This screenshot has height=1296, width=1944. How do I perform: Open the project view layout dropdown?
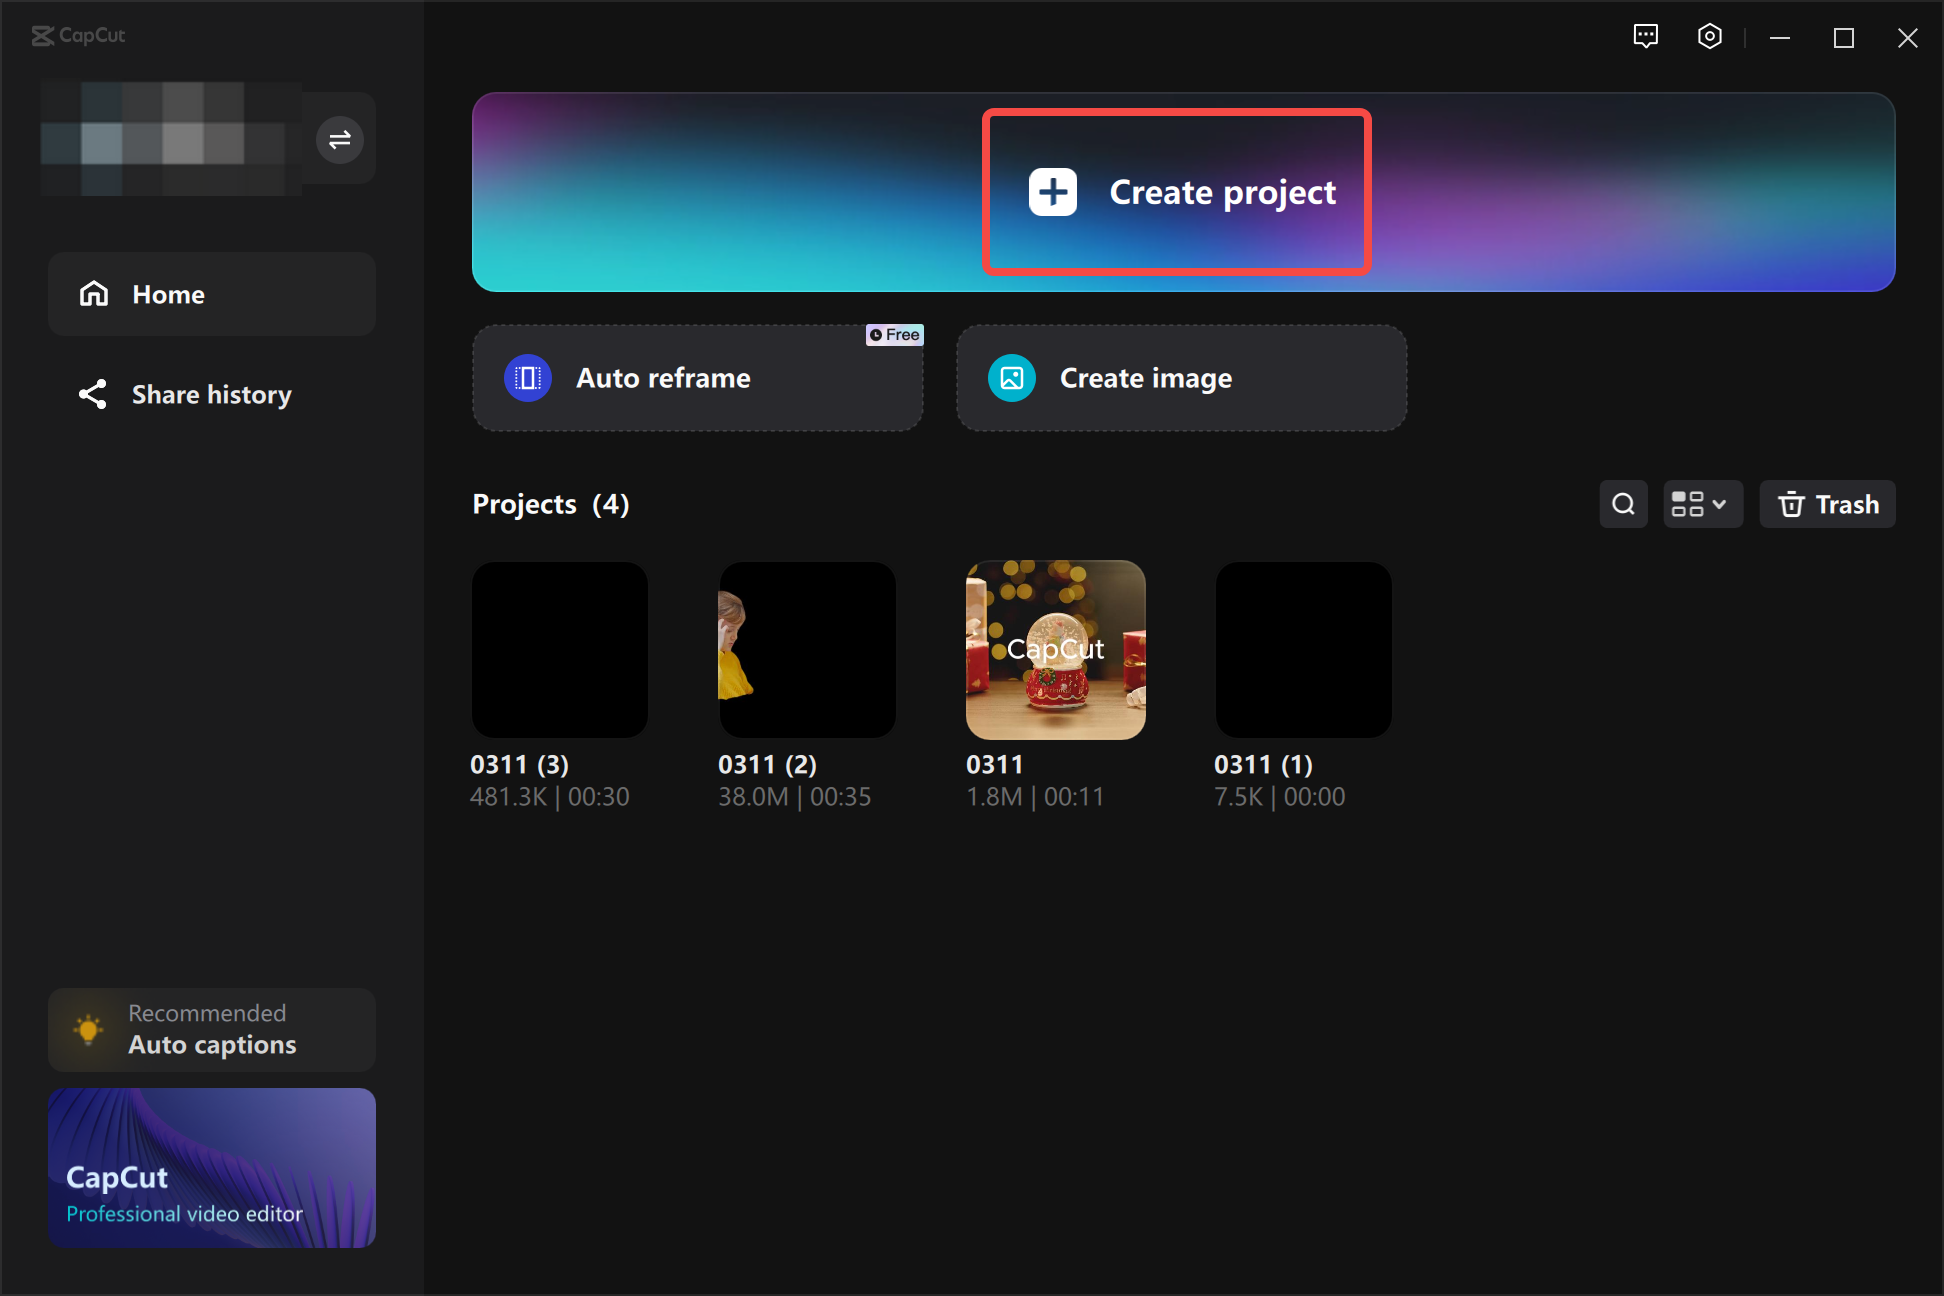(x=1702, y=504)
